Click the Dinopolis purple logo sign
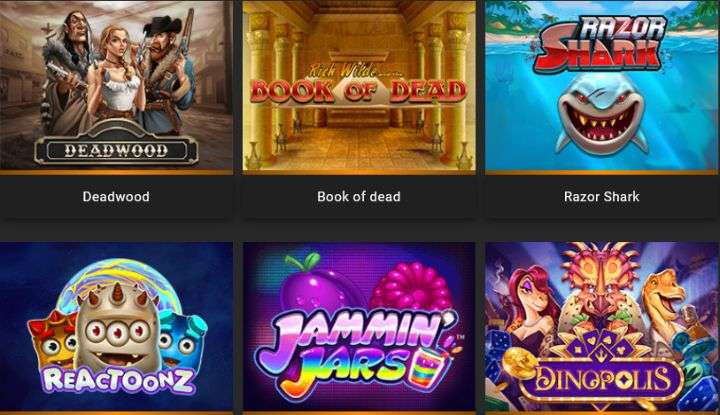 tap(602, 380)
